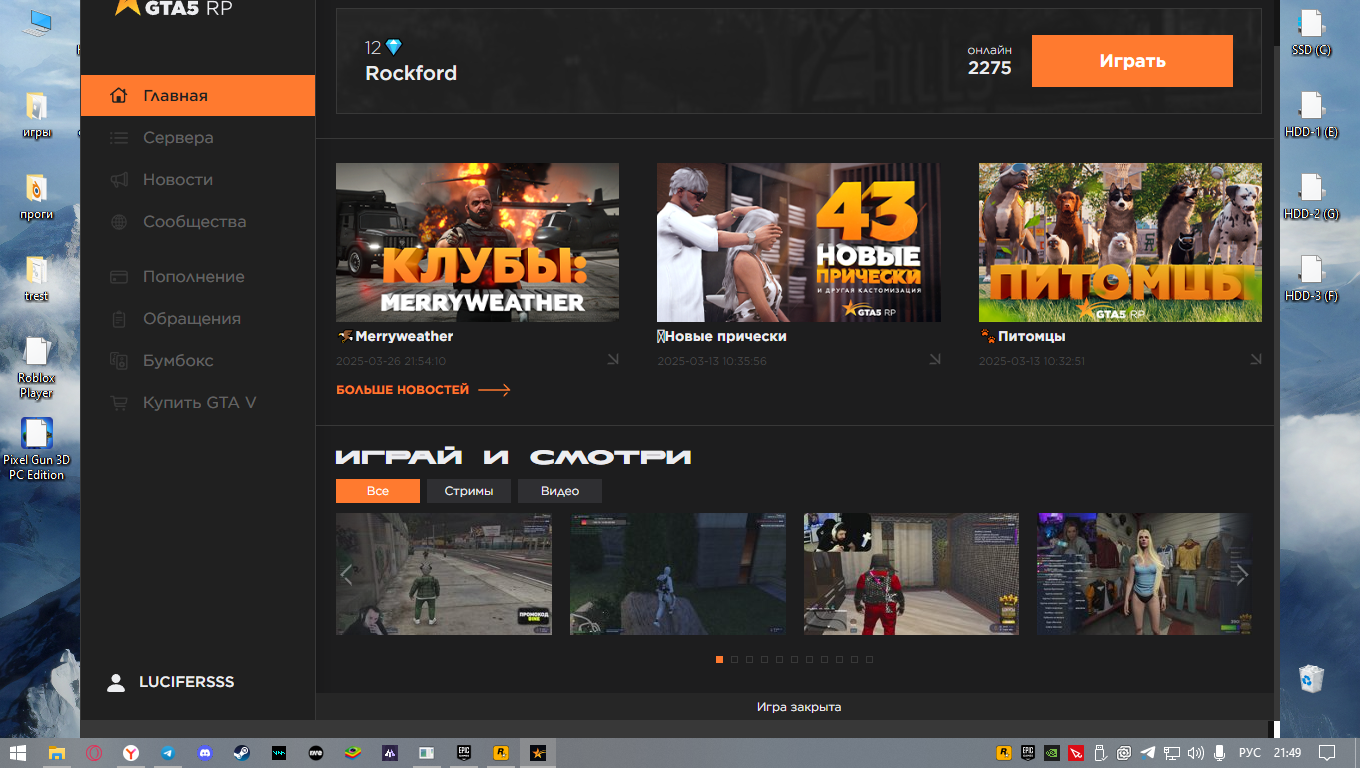The height and width of the screenshot is (768, 1360).
Task: Click the Rockford server name
Action: tap(411, 73)
